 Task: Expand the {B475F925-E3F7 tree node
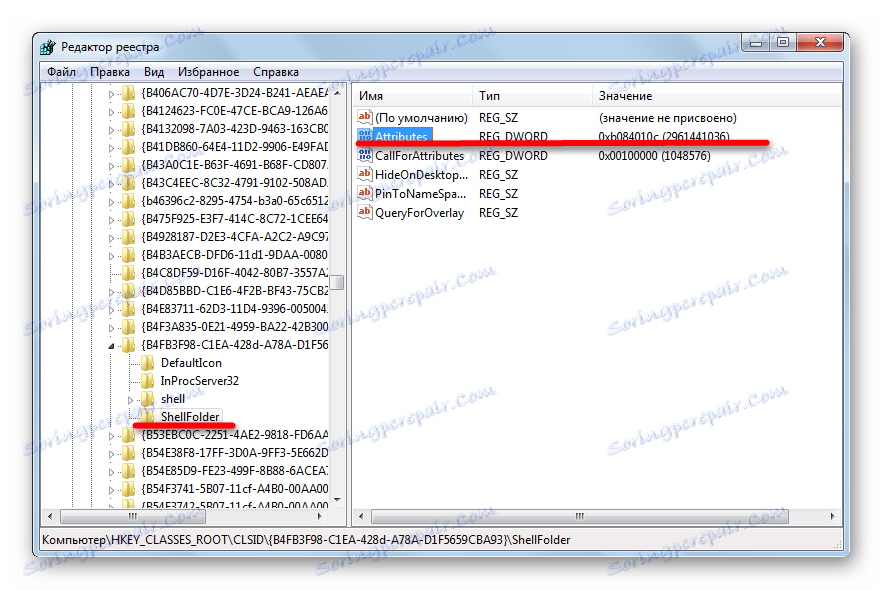pos(111,220)
